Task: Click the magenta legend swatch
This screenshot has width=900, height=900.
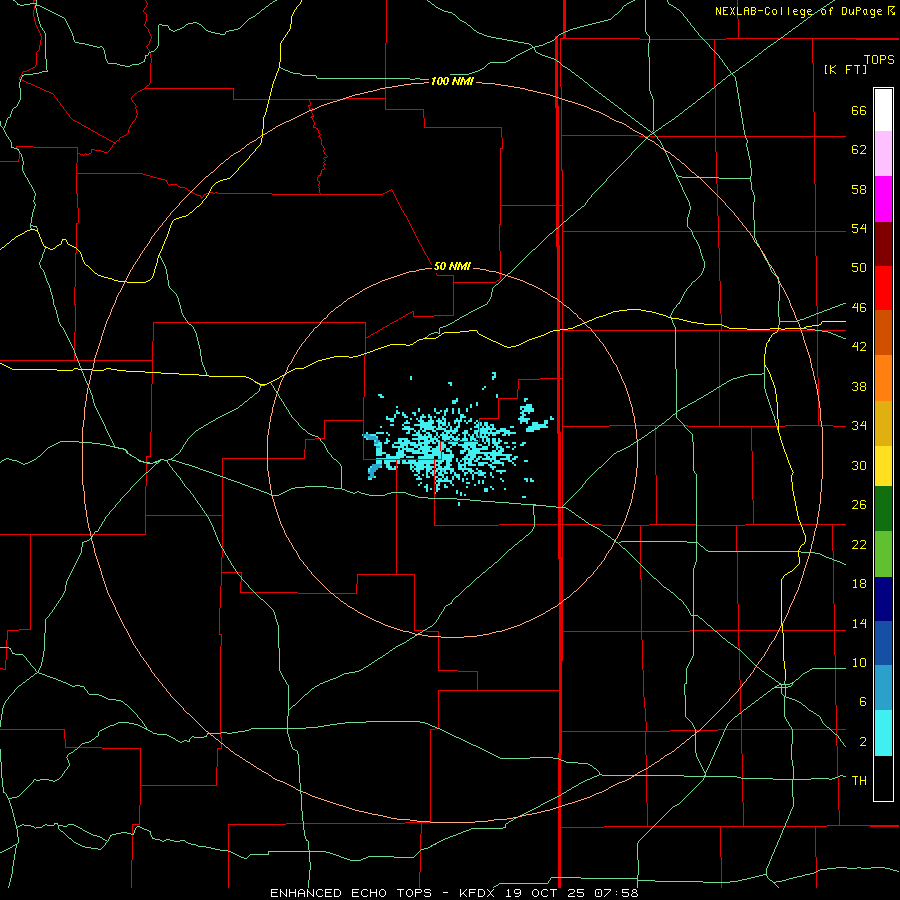Action: [883, 199]
